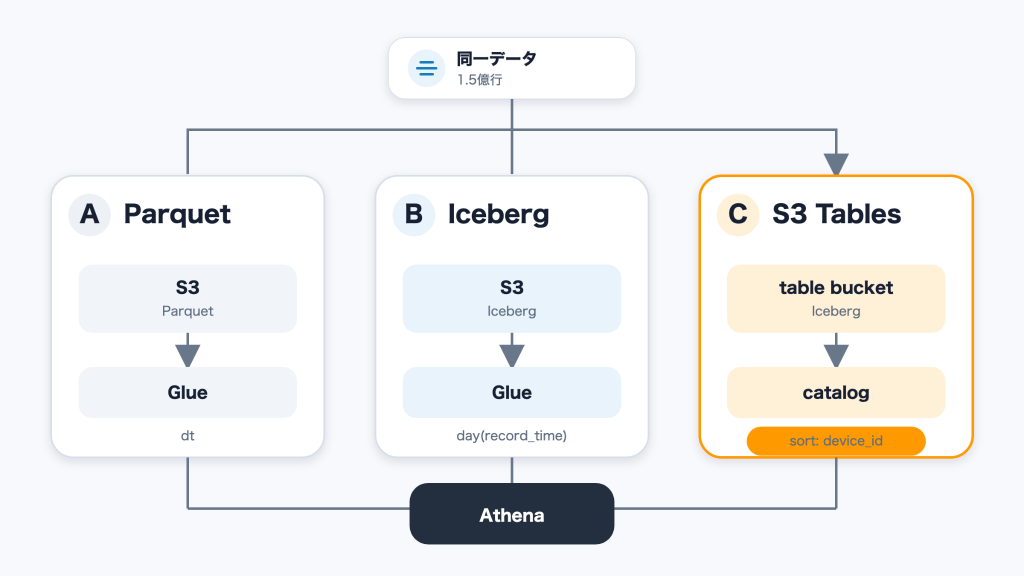Select the circled A badge for Parquet
Image resolution: width=1024 pixels, height=576 pixels.
(x=89, y=214)
